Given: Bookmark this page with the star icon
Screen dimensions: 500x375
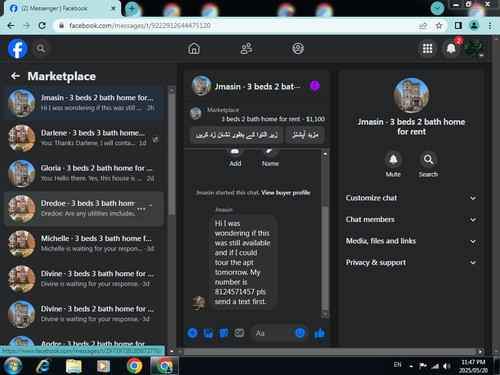Looking at the screenshot, I should click(439, 25).
